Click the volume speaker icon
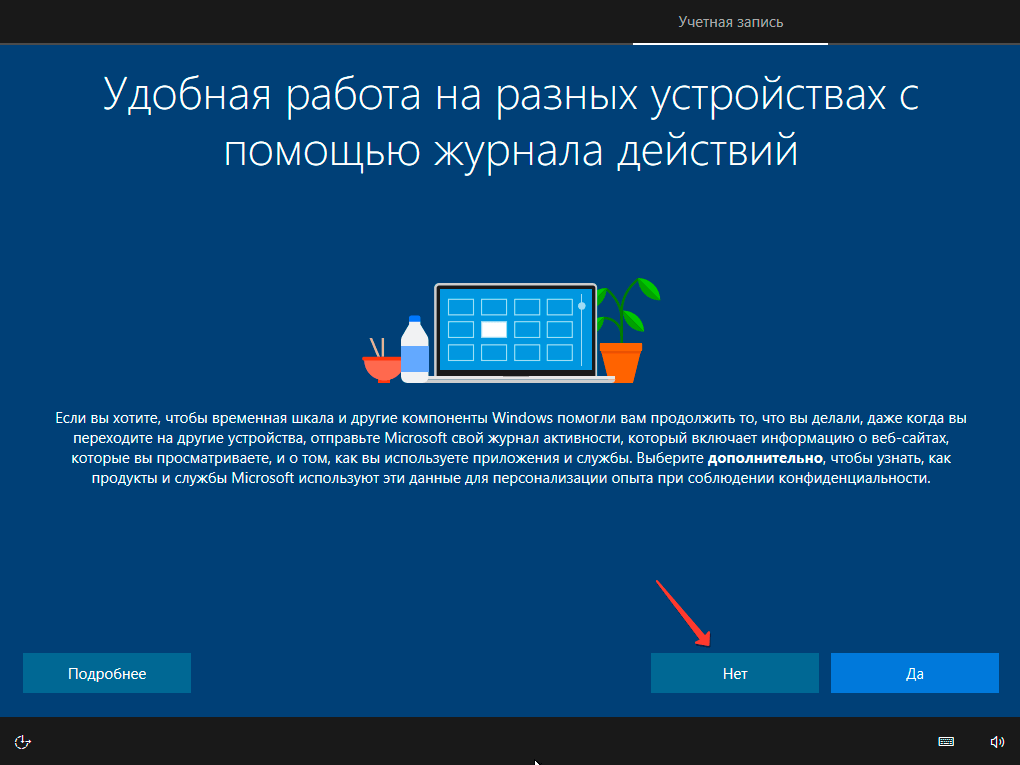1020x765 pixels. (996, 742)
